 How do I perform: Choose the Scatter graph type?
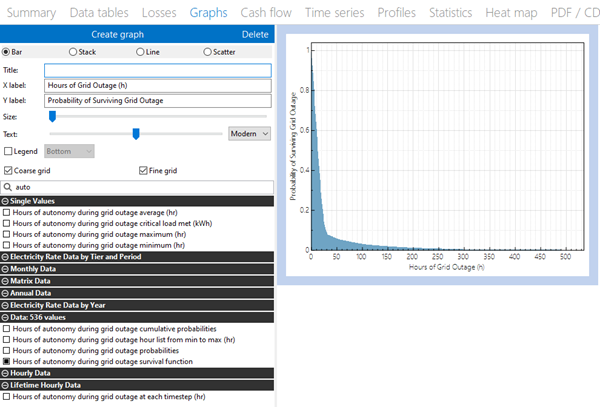point(206,52)
